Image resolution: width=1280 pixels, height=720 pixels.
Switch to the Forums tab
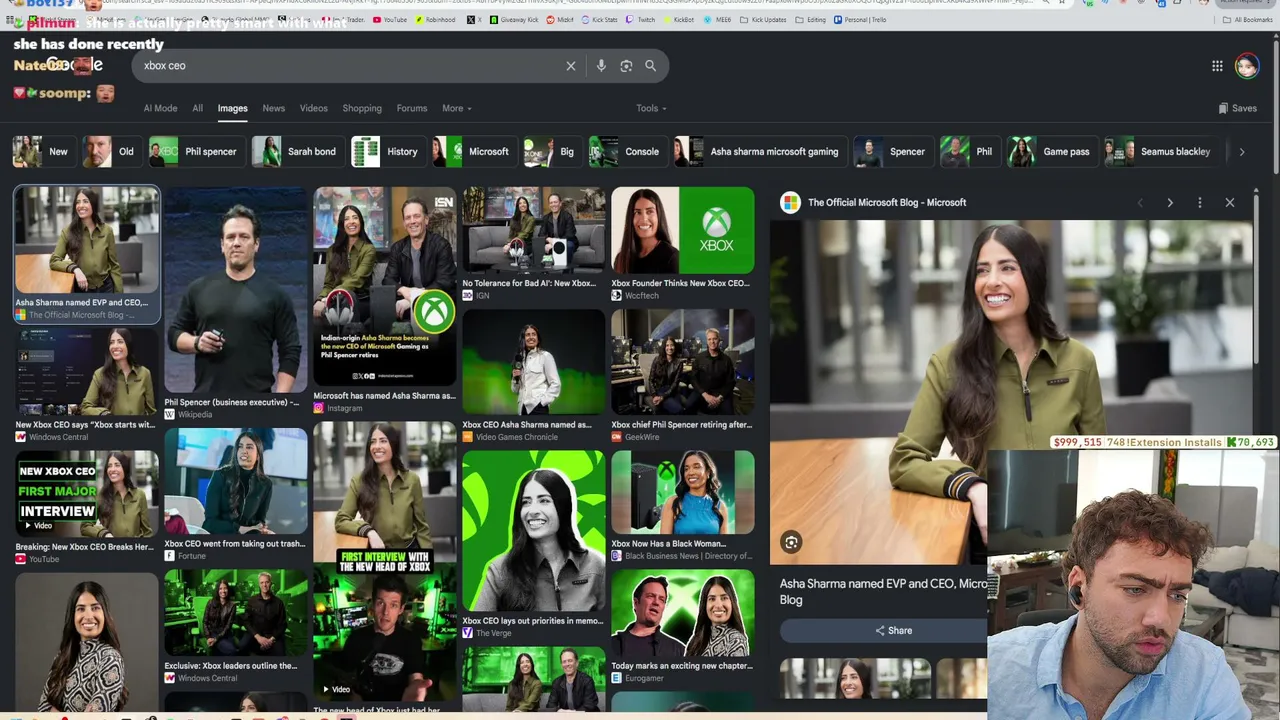click(412, 108)
